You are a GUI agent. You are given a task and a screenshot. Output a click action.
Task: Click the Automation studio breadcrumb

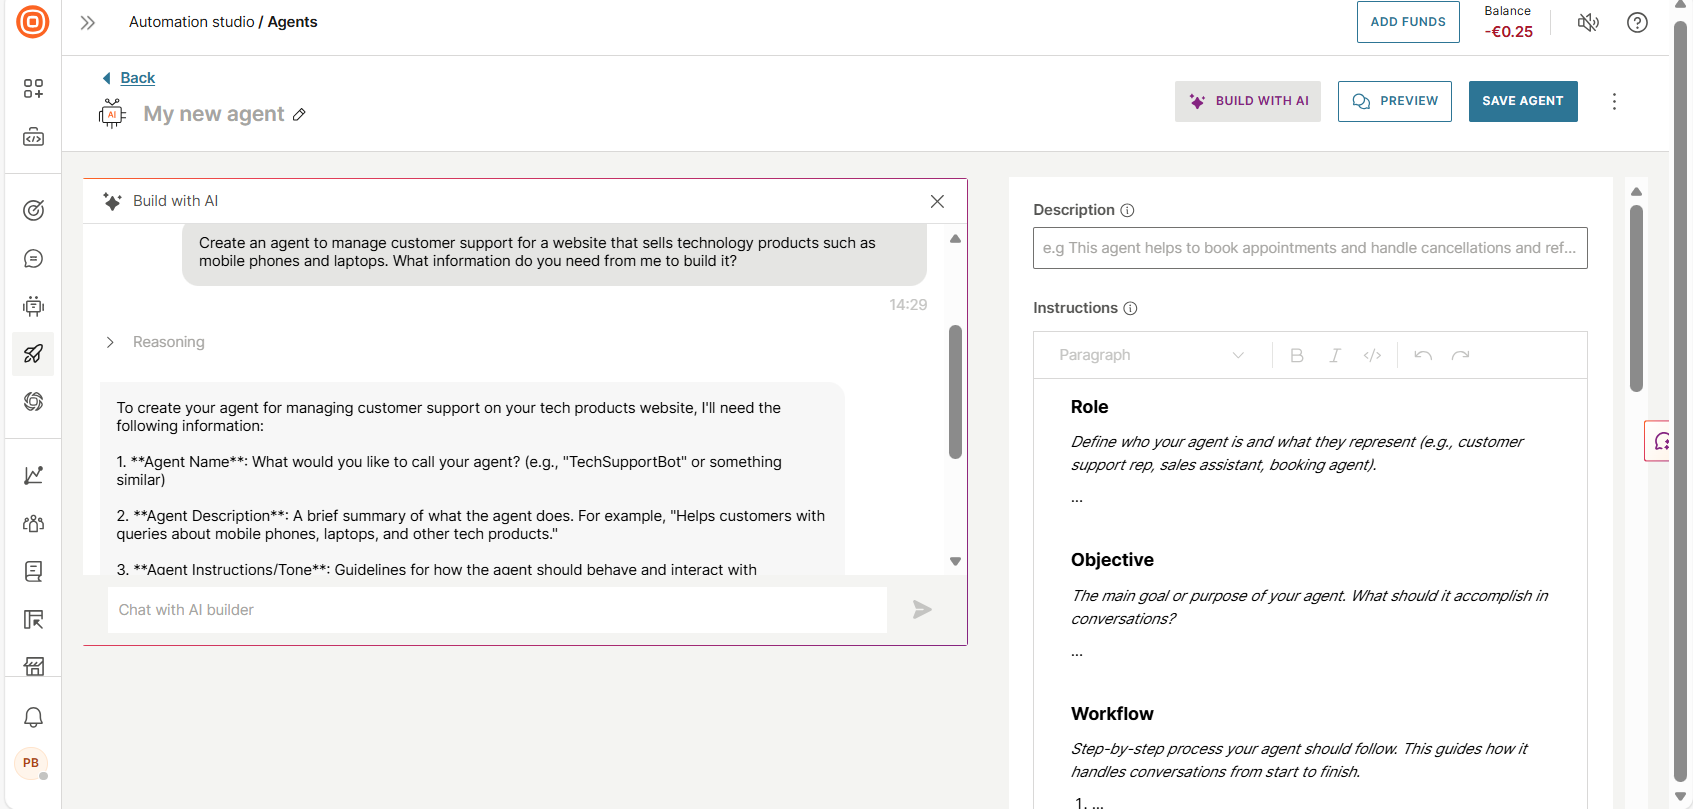pos(192,22)
